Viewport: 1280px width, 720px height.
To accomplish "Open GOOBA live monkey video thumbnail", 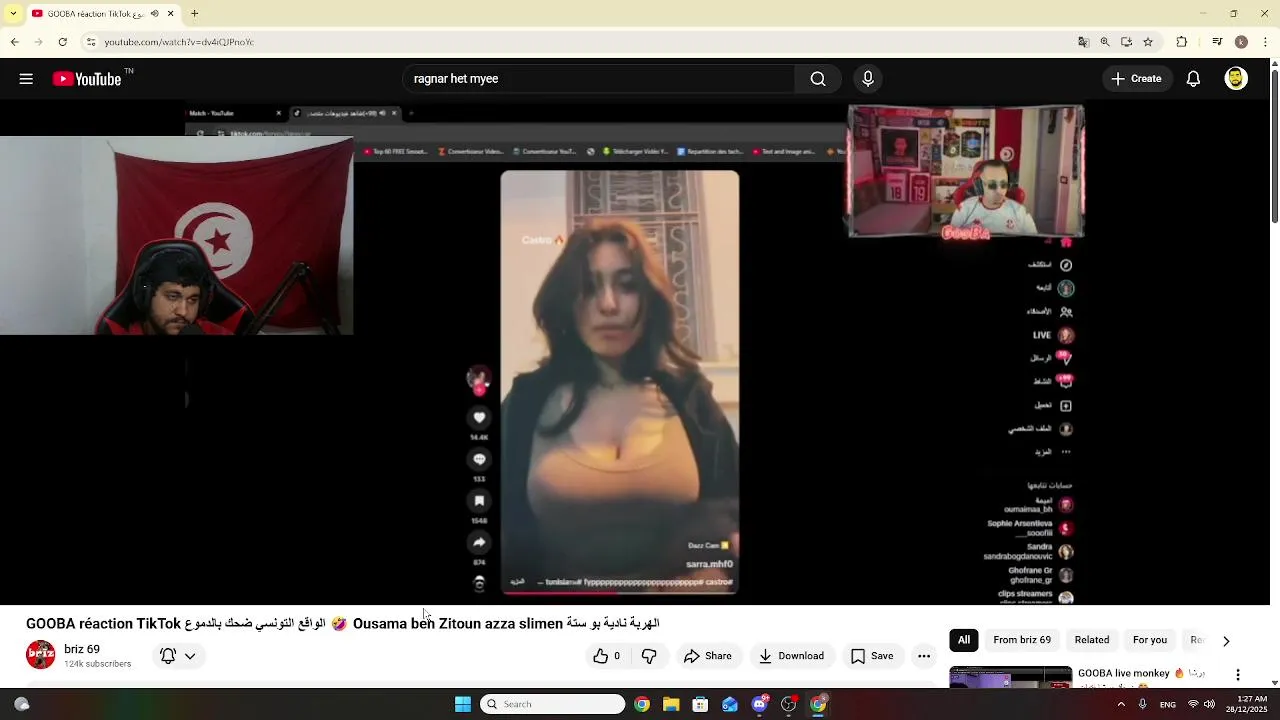I will click(x=1010, y=677).
